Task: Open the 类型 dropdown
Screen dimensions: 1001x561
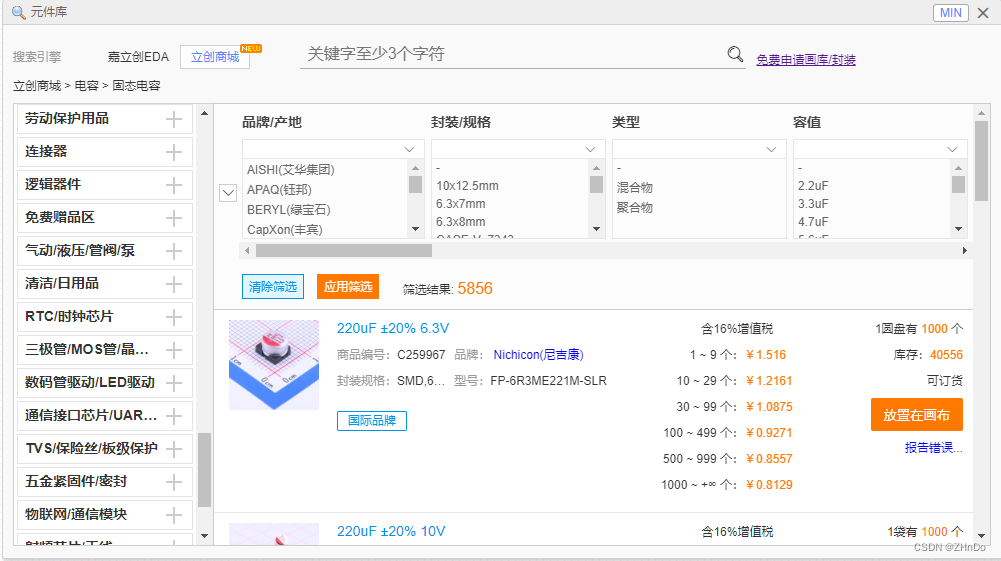Action: click(x=698, y=149)
